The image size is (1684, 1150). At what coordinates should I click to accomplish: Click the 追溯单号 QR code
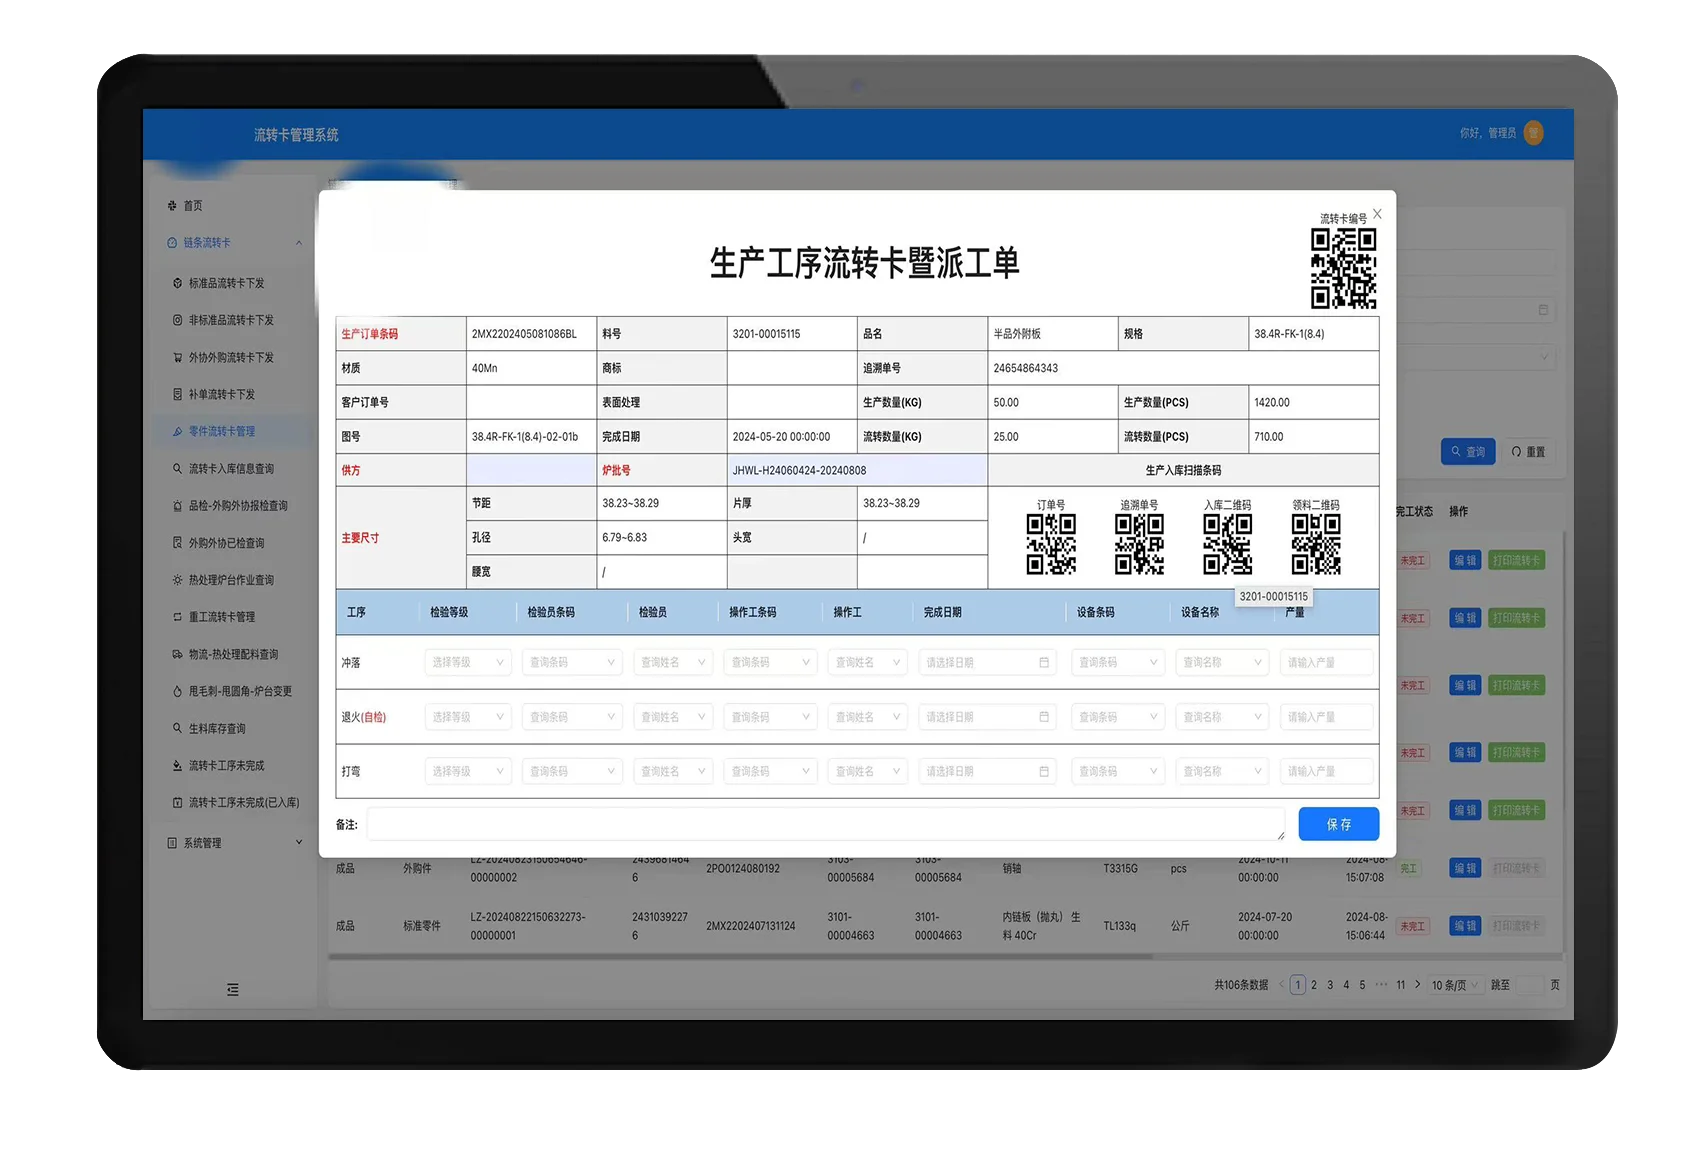point(1139,544)
